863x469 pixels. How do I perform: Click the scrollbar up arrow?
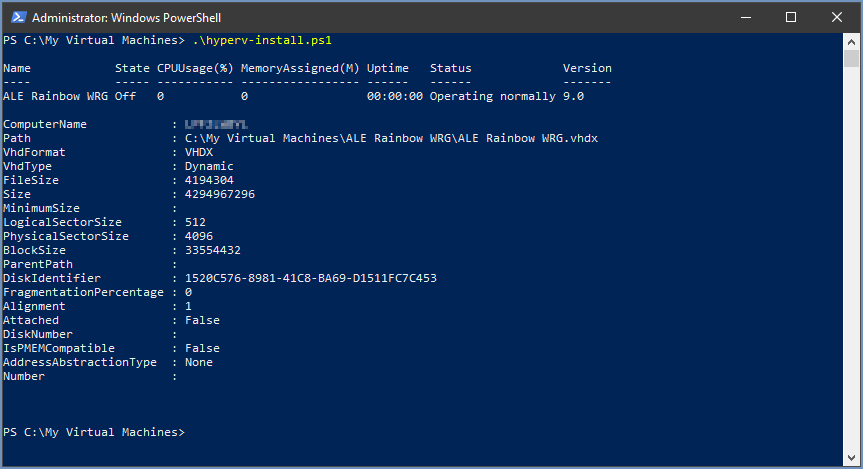[851, 42]
